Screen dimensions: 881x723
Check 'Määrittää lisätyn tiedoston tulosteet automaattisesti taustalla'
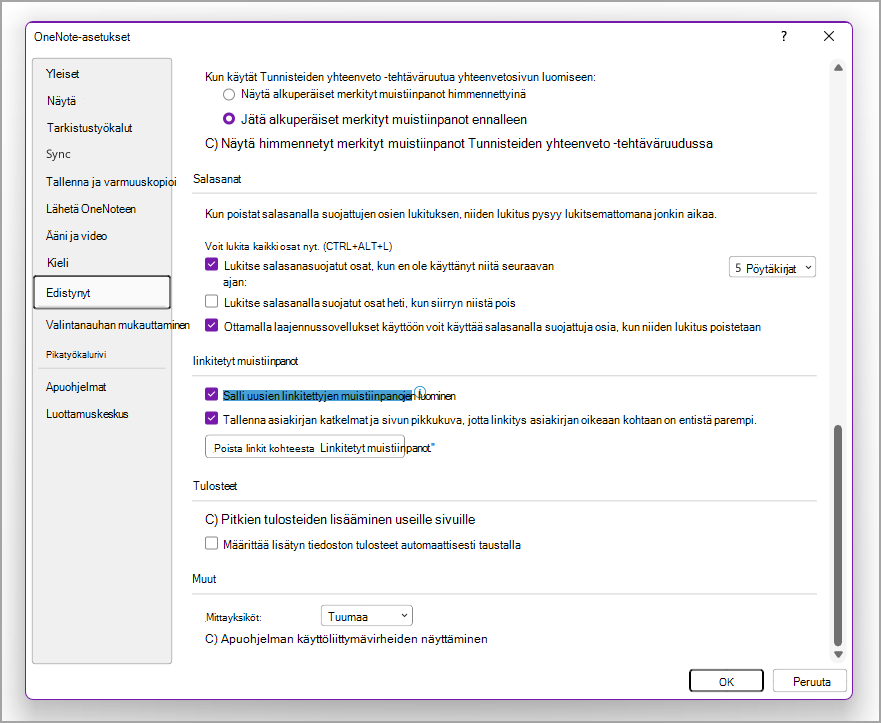[211, 543]
